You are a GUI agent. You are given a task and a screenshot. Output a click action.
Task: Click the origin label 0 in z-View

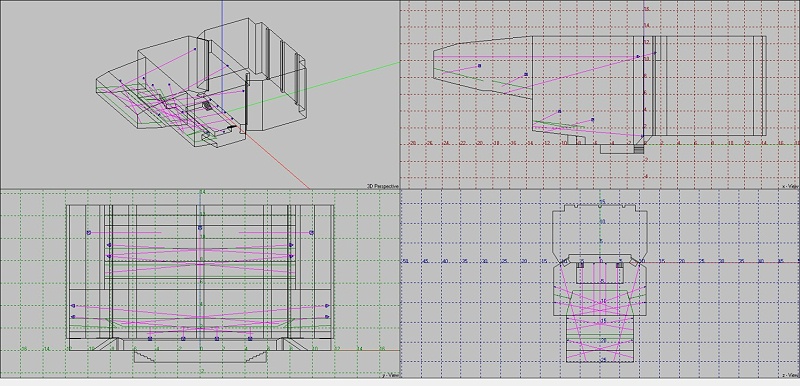[x=601, y=261]
